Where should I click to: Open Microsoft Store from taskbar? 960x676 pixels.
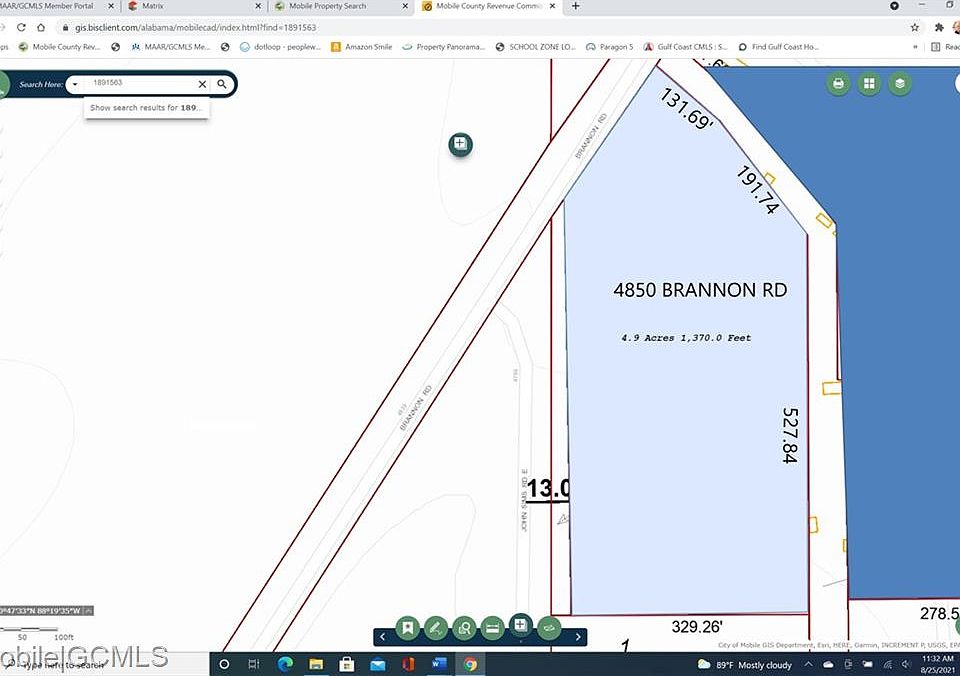(347, 664)
